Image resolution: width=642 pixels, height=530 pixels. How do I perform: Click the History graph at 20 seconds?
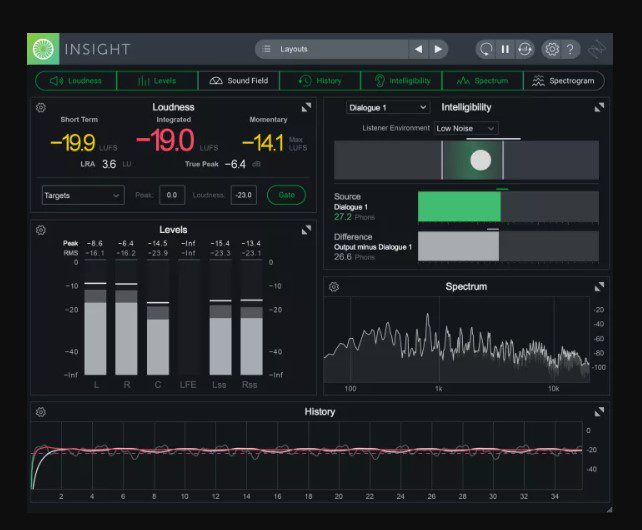pyautogui.click(x=339, y=455)
